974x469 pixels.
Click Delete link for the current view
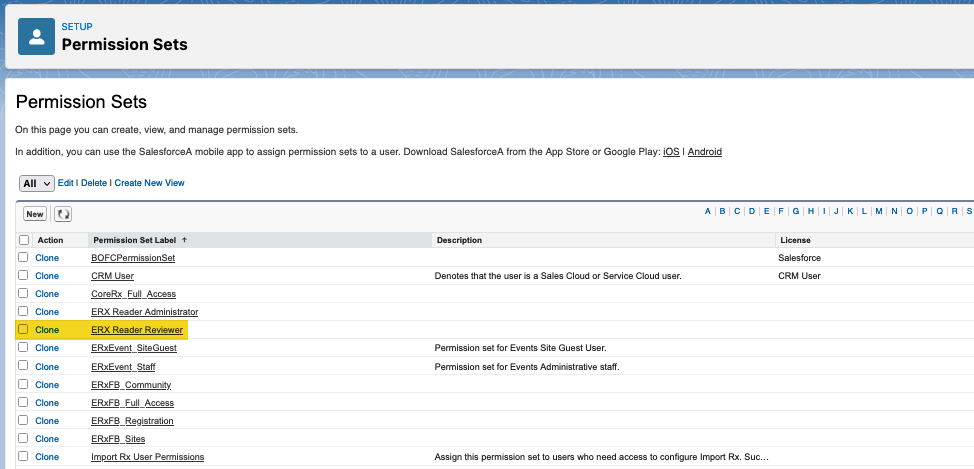(94, 183)
